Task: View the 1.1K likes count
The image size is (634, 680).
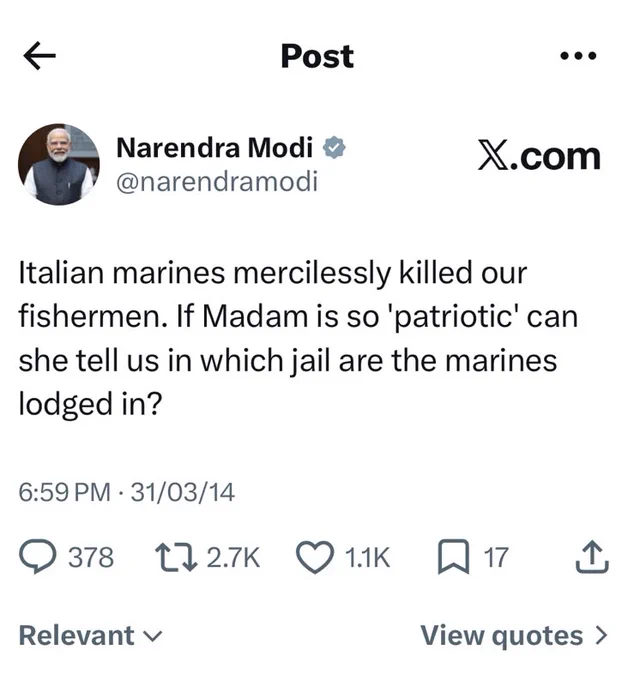Action: (367, 557)
